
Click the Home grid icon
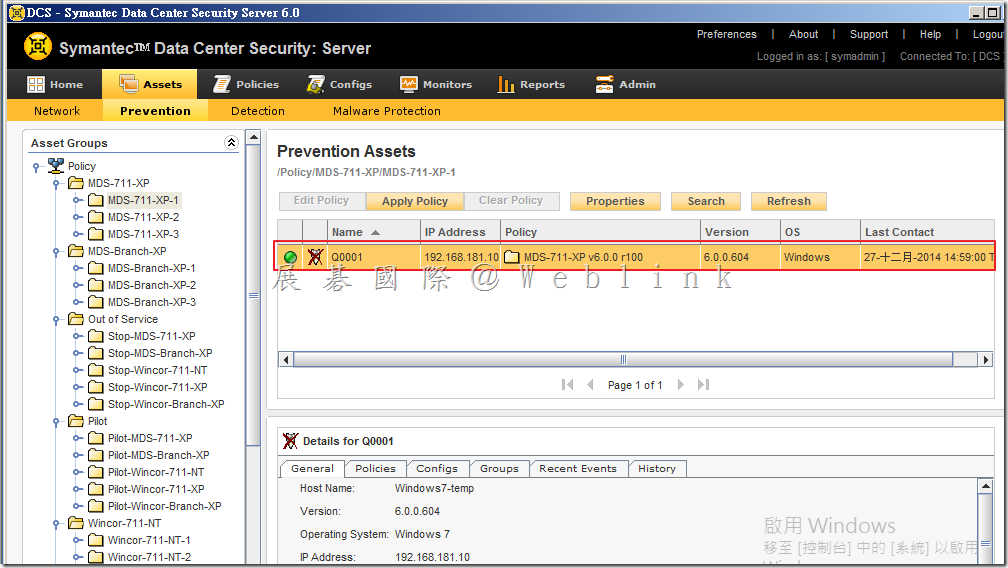coord(35,84)
